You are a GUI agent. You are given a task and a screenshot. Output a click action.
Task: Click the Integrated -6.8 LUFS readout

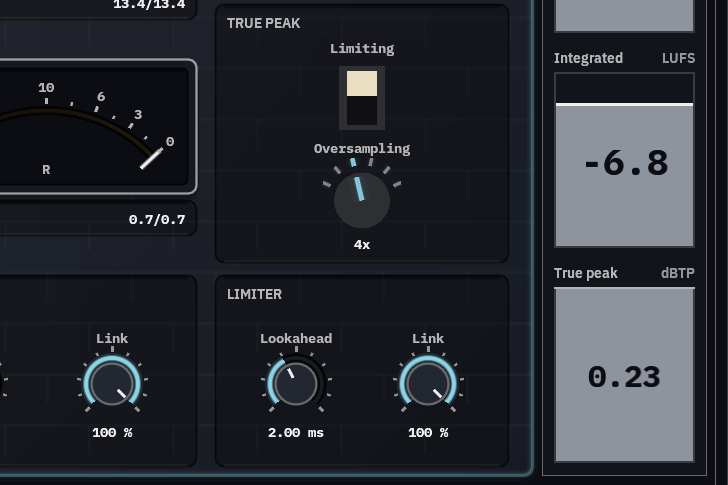coord(624,160)
